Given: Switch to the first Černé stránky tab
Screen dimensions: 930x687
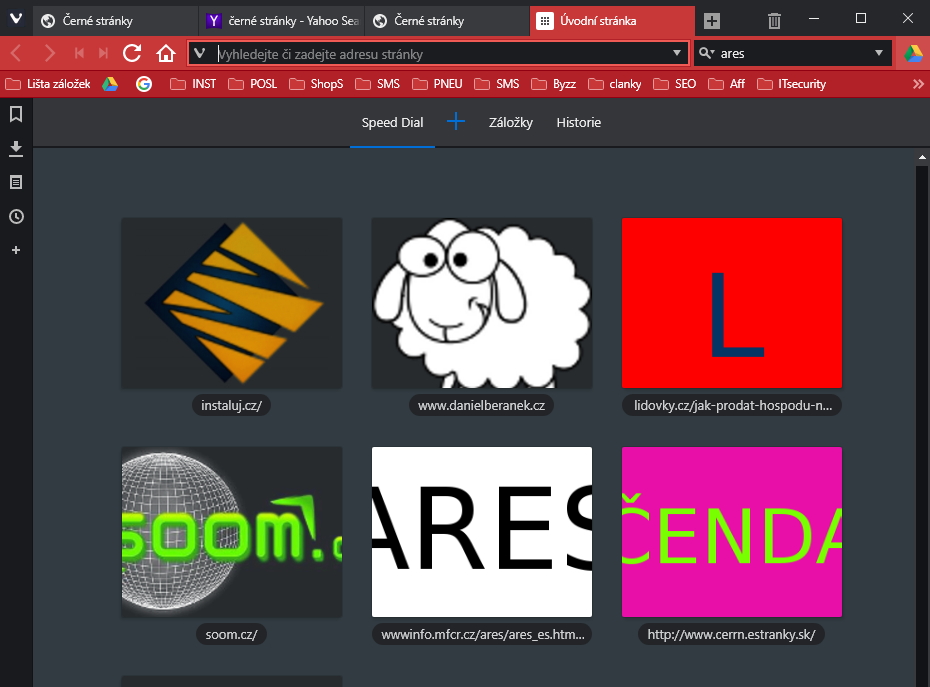Looking at the screenshot, I should [x=115, y=21].
